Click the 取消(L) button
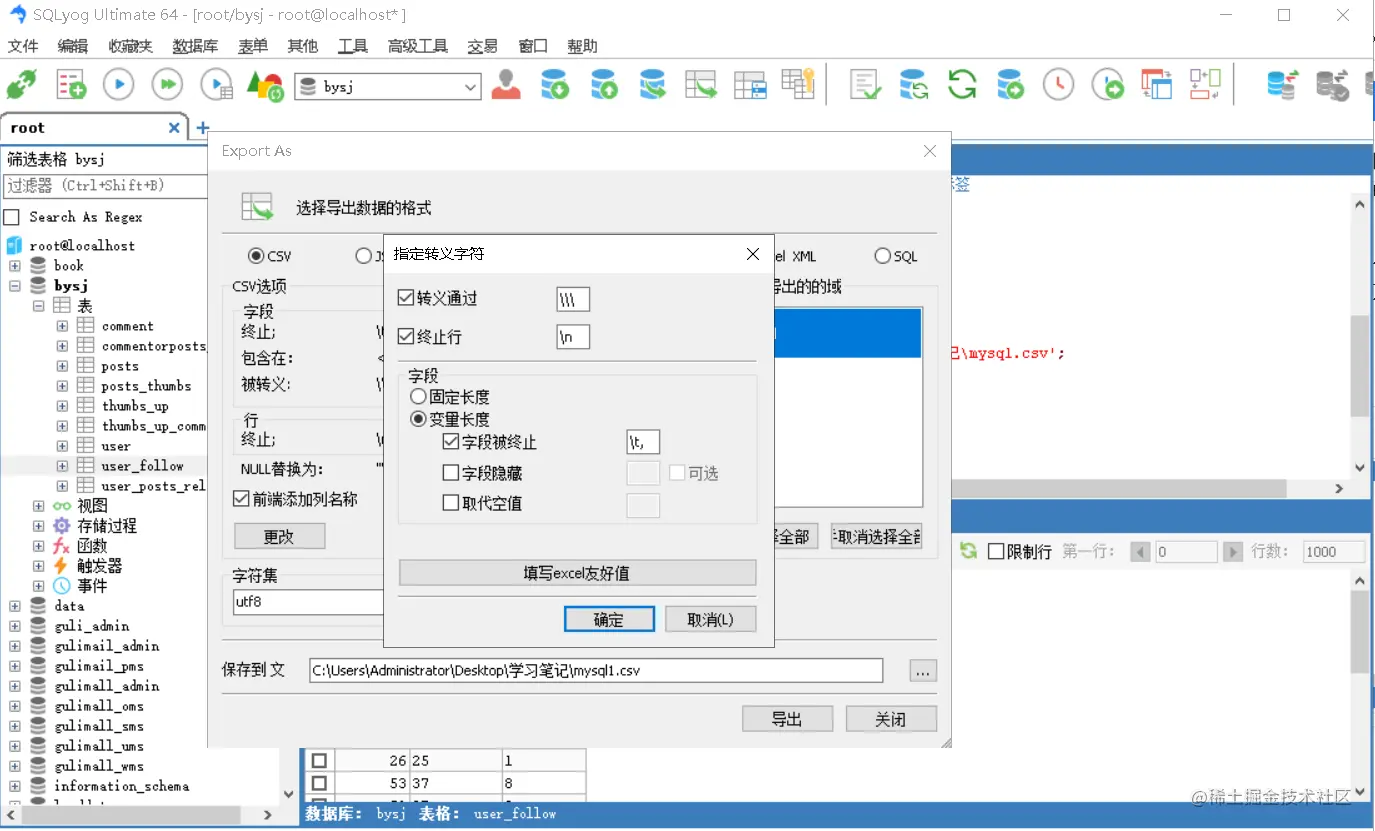 tap(710, 619)
